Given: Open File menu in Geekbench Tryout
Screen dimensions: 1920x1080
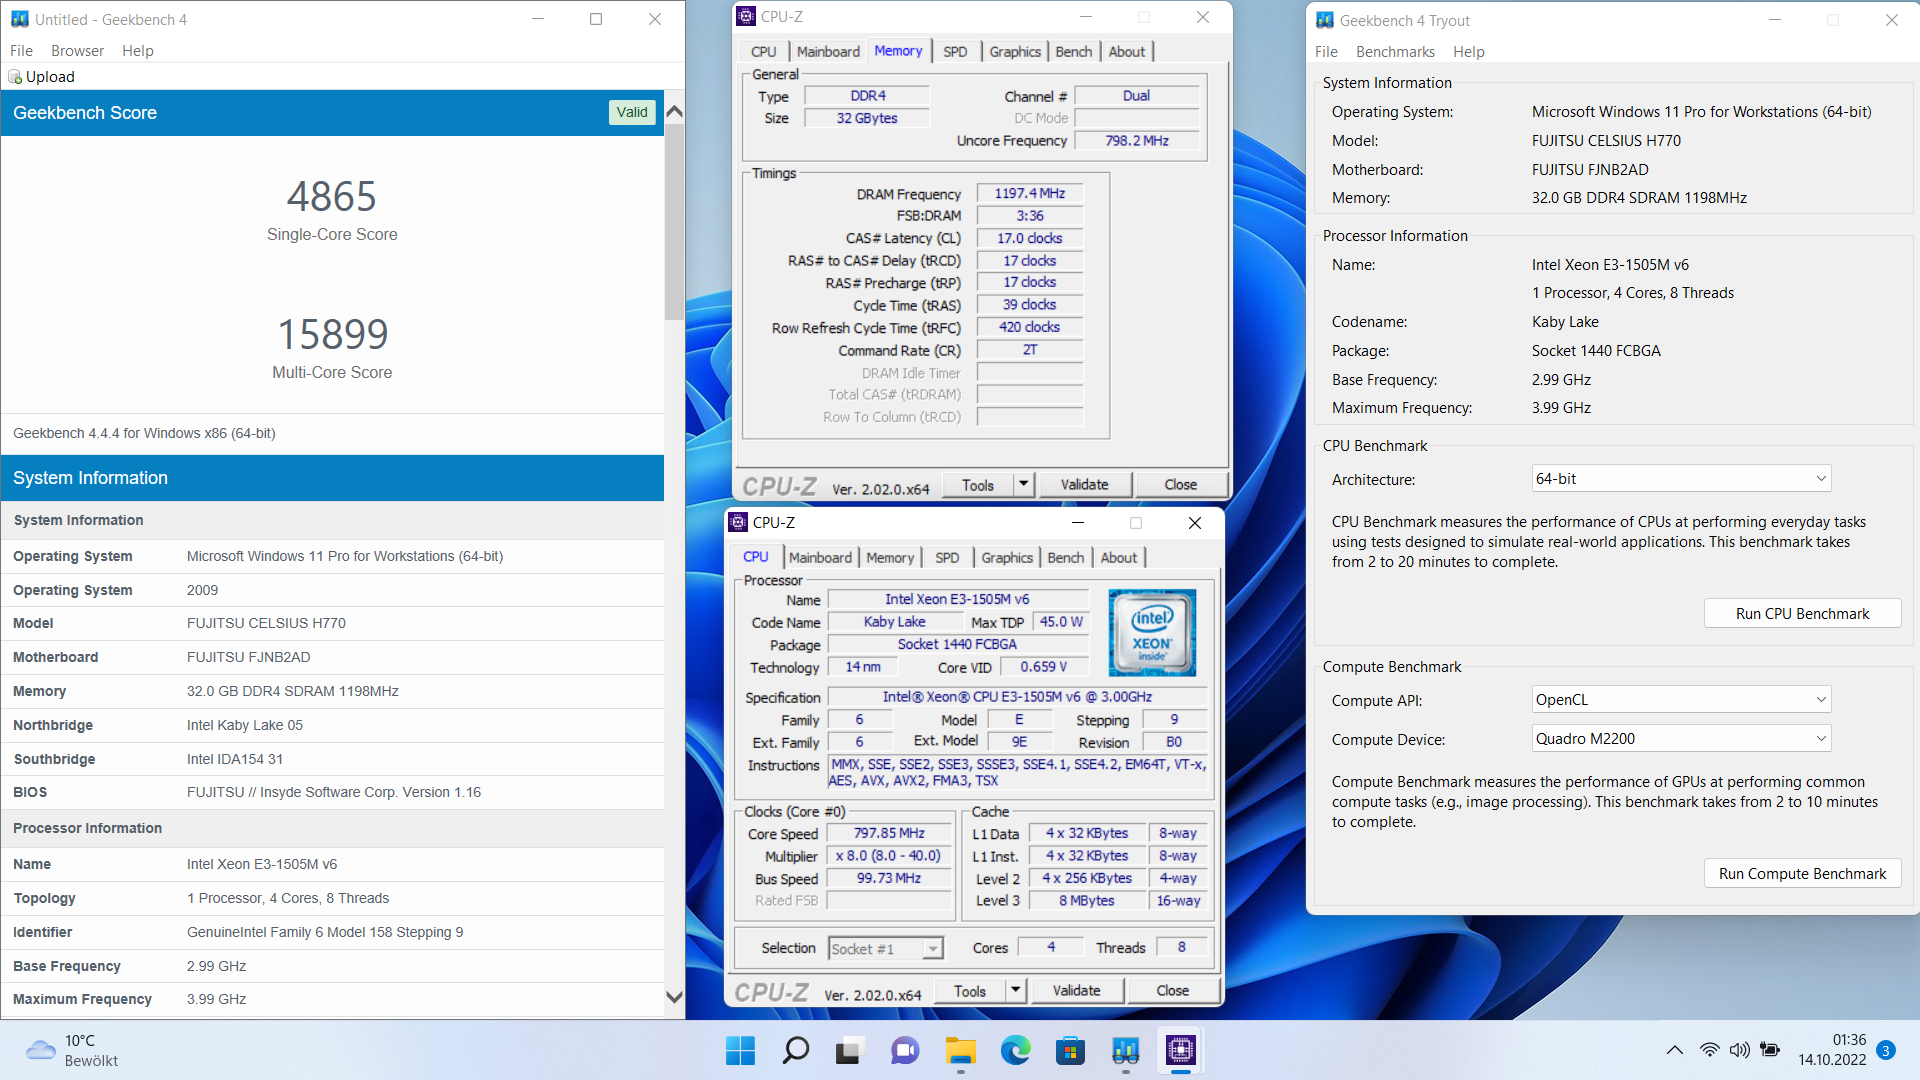Looking at the screenshot, I should (1326, 52).
